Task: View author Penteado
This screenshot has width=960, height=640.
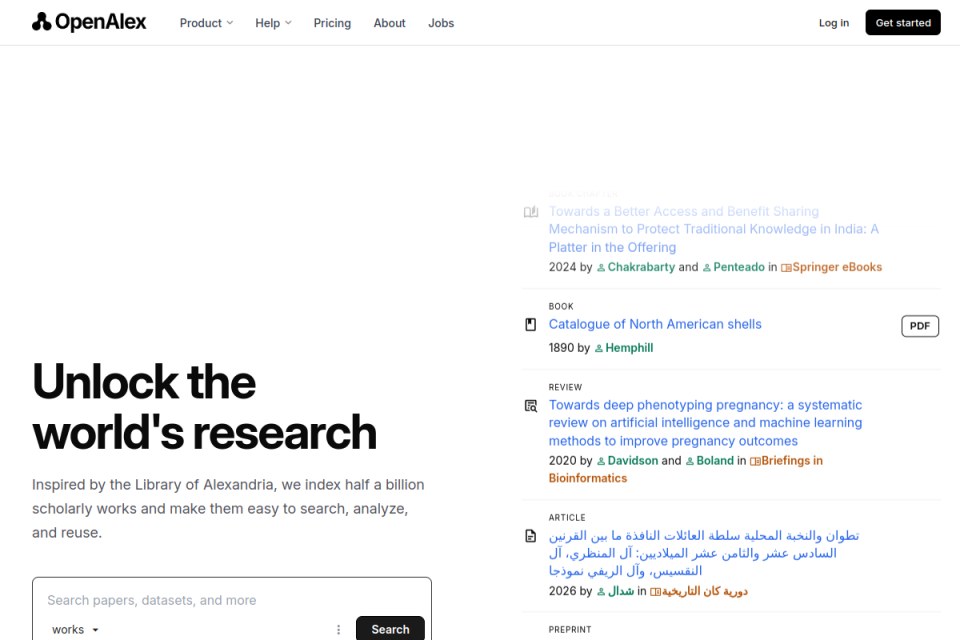Action: click(739, 267)
